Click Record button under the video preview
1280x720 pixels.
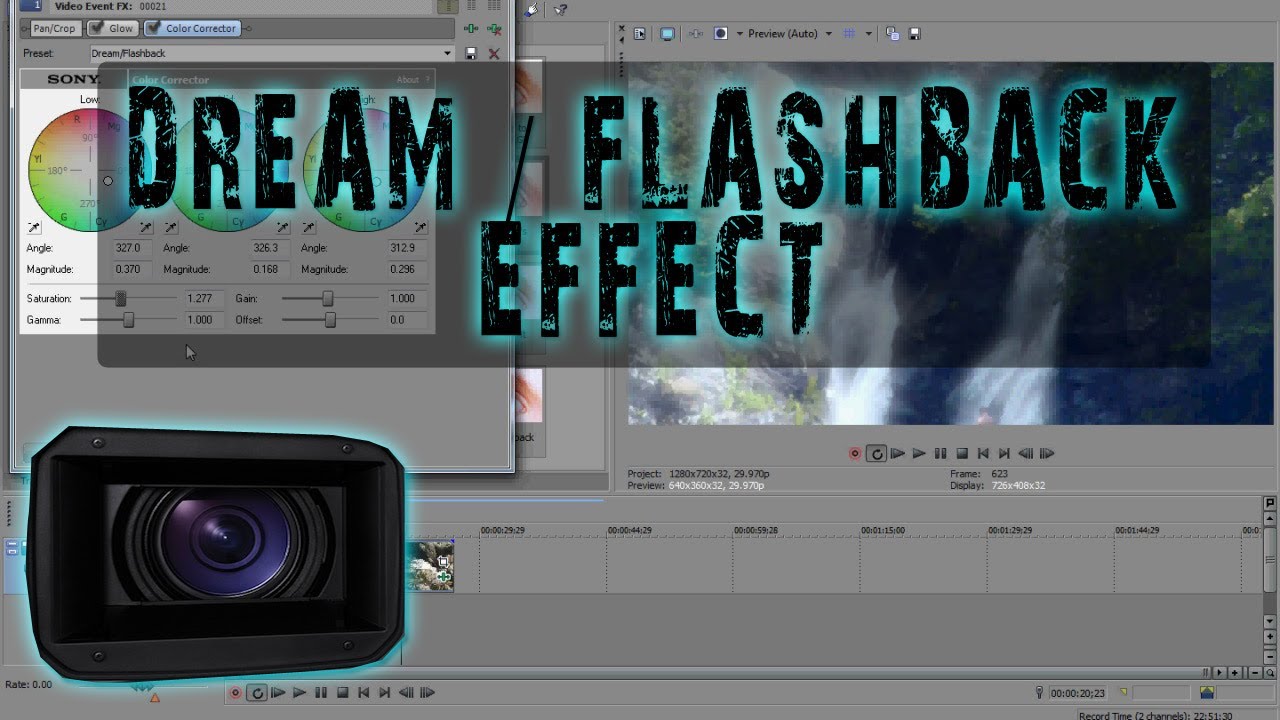coord(854,453)
